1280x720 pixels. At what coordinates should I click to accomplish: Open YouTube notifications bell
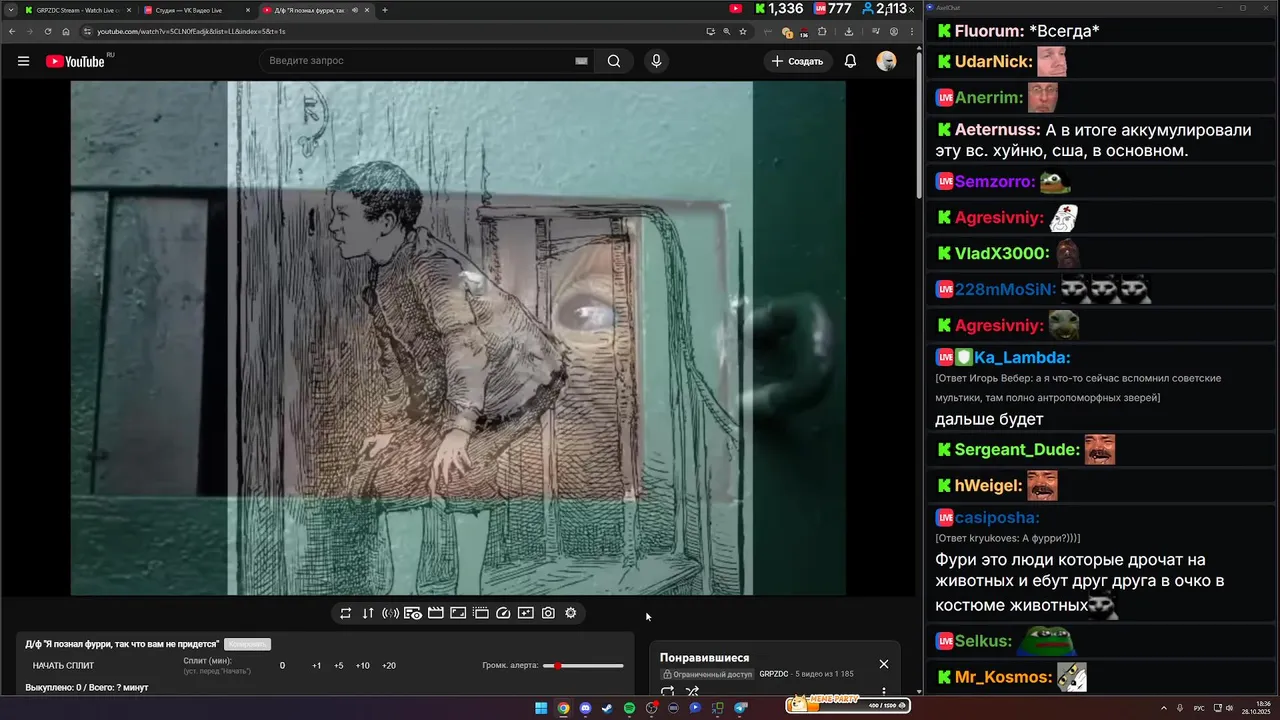(x=850, y=61)
